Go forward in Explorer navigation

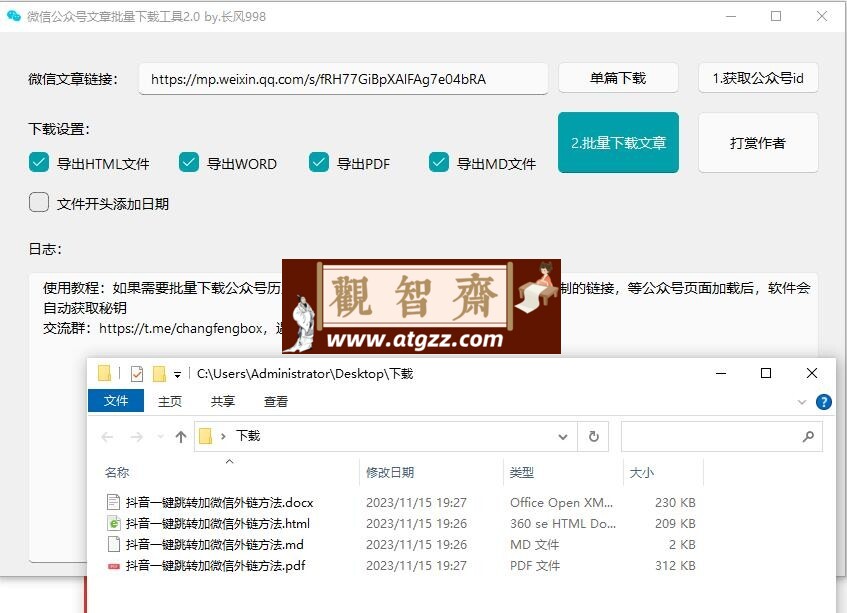click(x=137, y=436)
